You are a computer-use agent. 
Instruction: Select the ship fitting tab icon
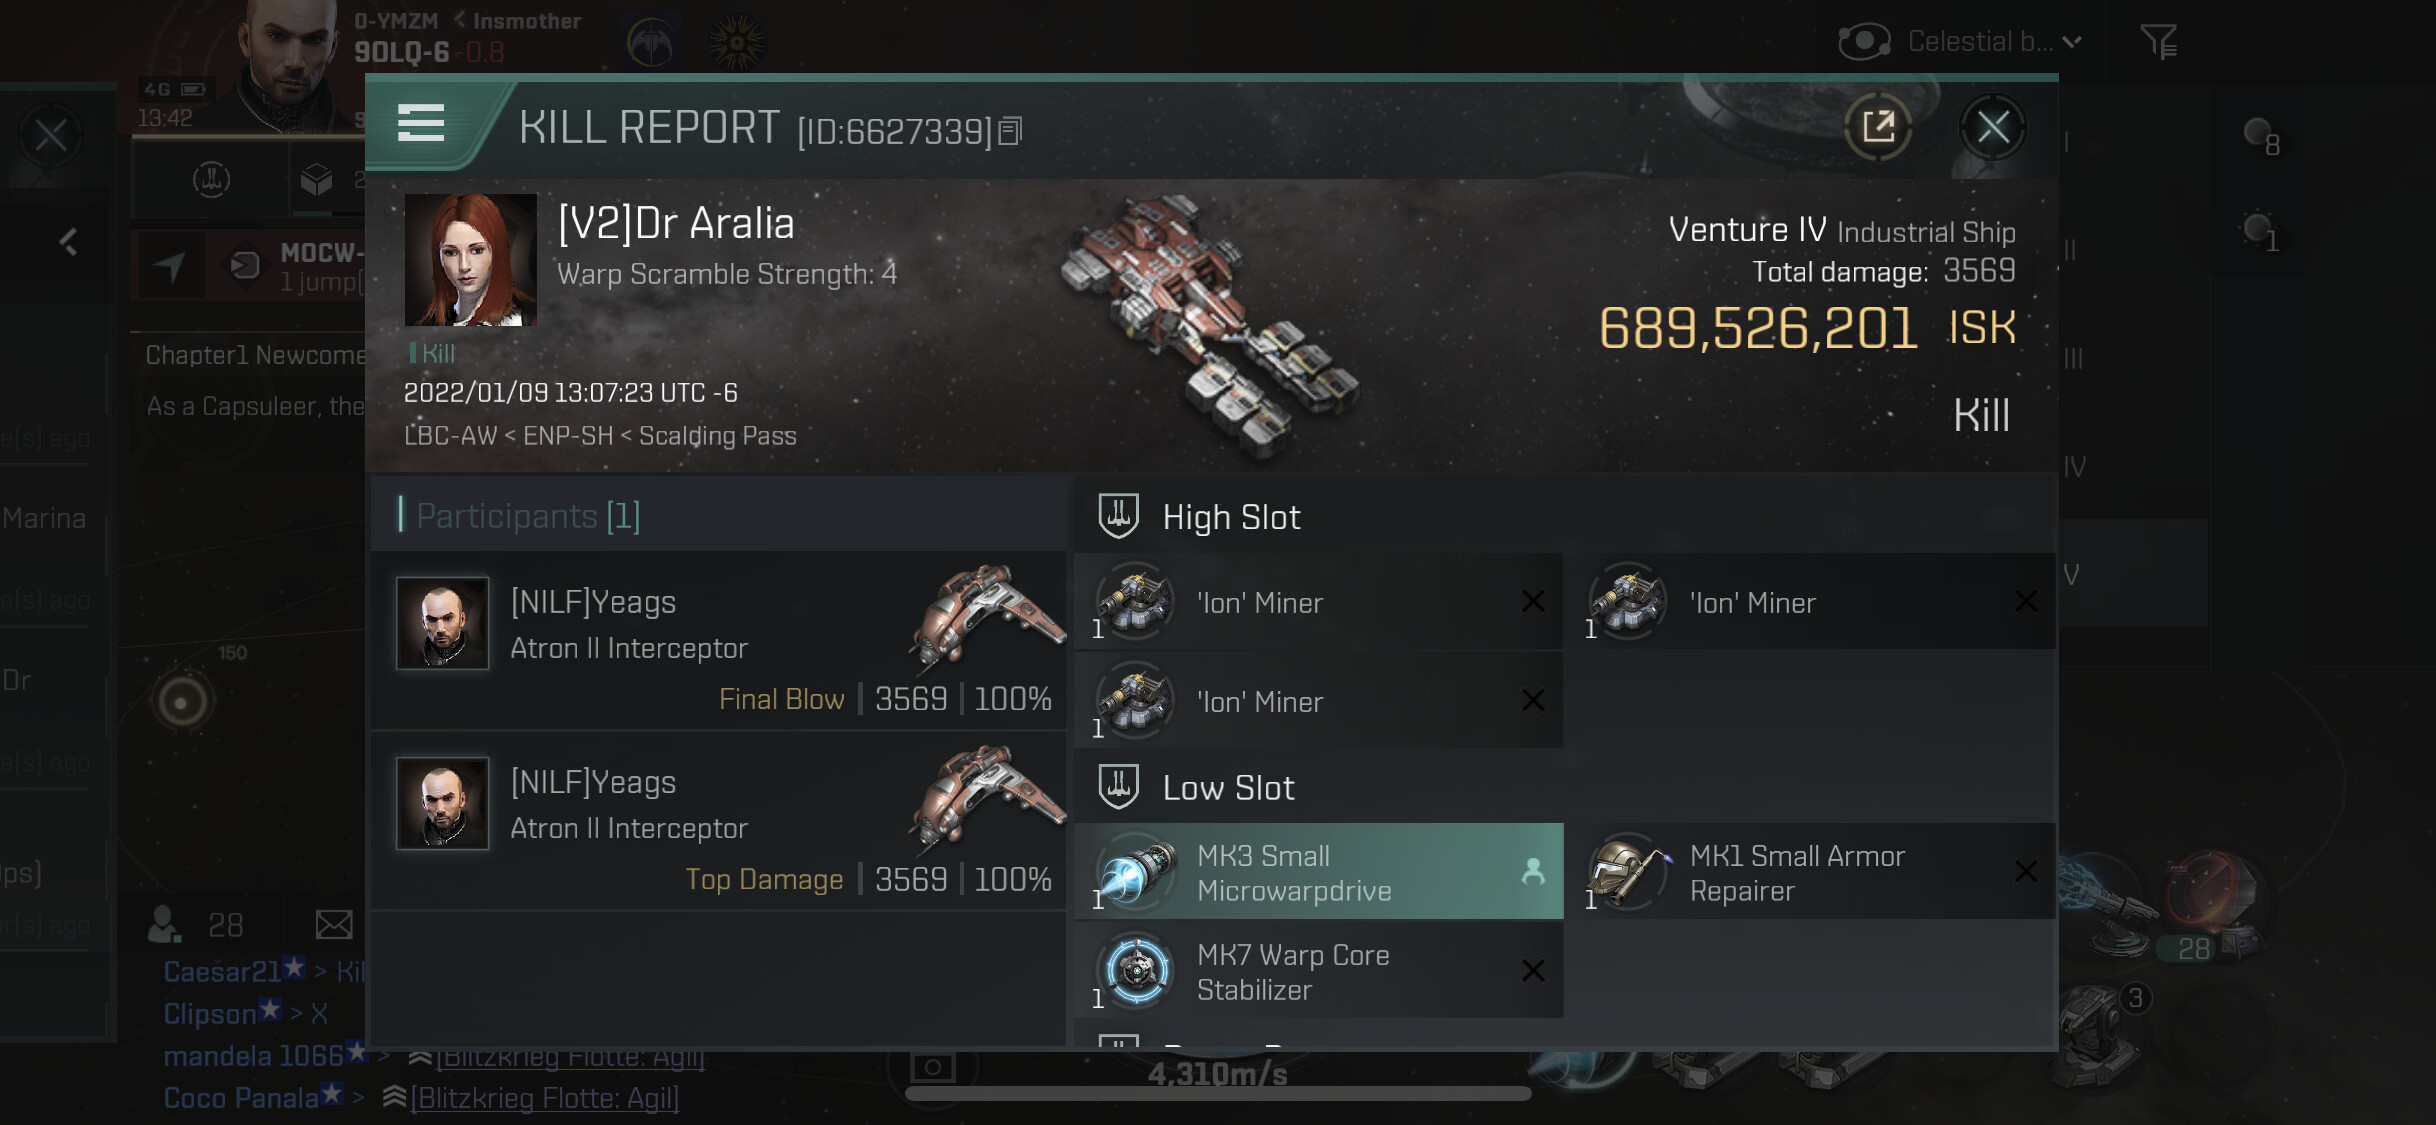[x=211, y=180]
